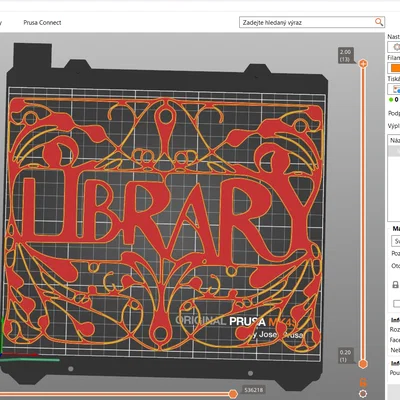Click the '536218' move count label
This screenshot has width=400, height=400.
[254, 390]
